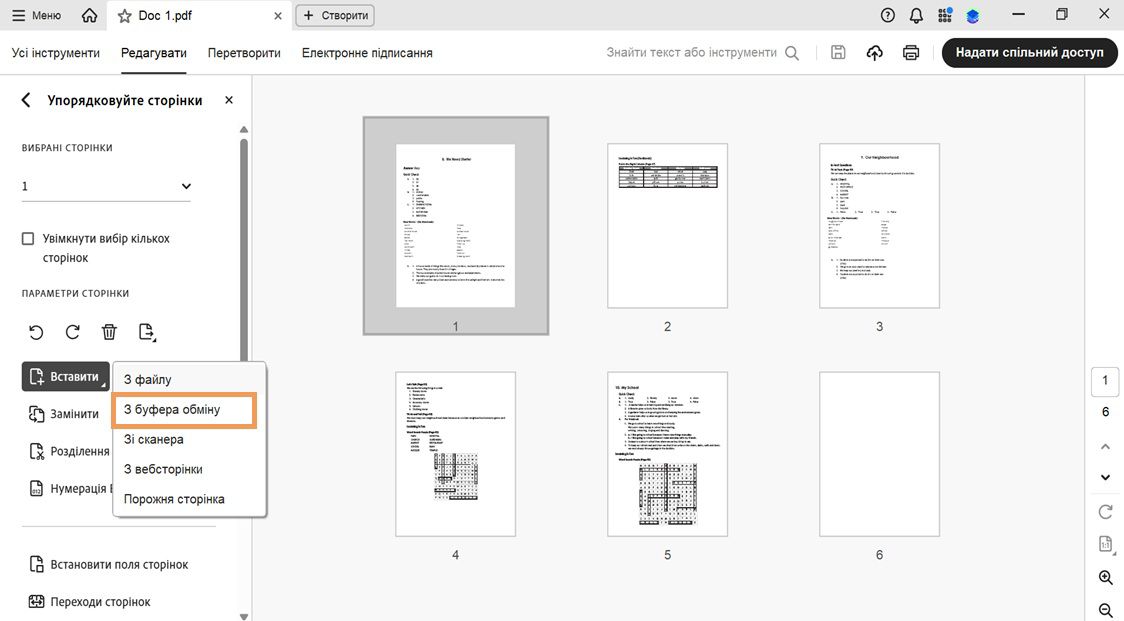This screenshot has height=621, width=1124.
Task: Go to the Home icon
Action: (x=89, y=15)
